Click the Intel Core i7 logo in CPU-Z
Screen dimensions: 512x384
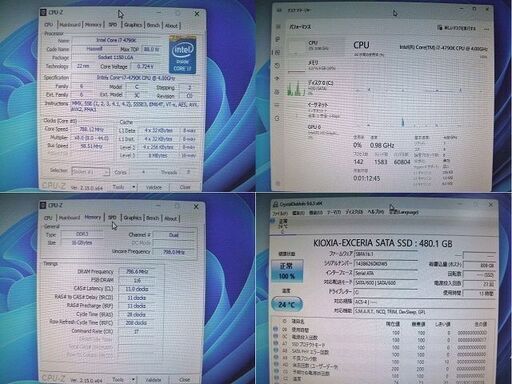pyautogui.click(x=182, y=55)
